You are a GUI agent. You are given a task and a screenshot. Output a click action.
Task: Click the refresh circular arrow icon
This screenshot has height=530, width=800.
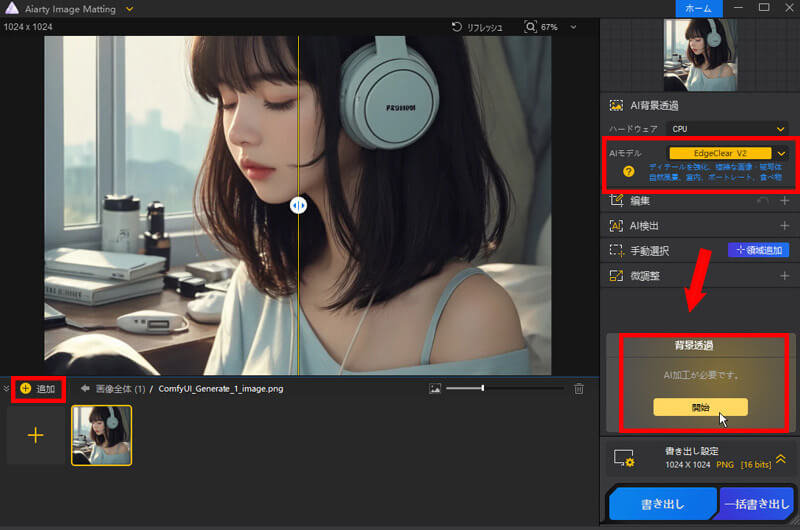tap(457, 27)
